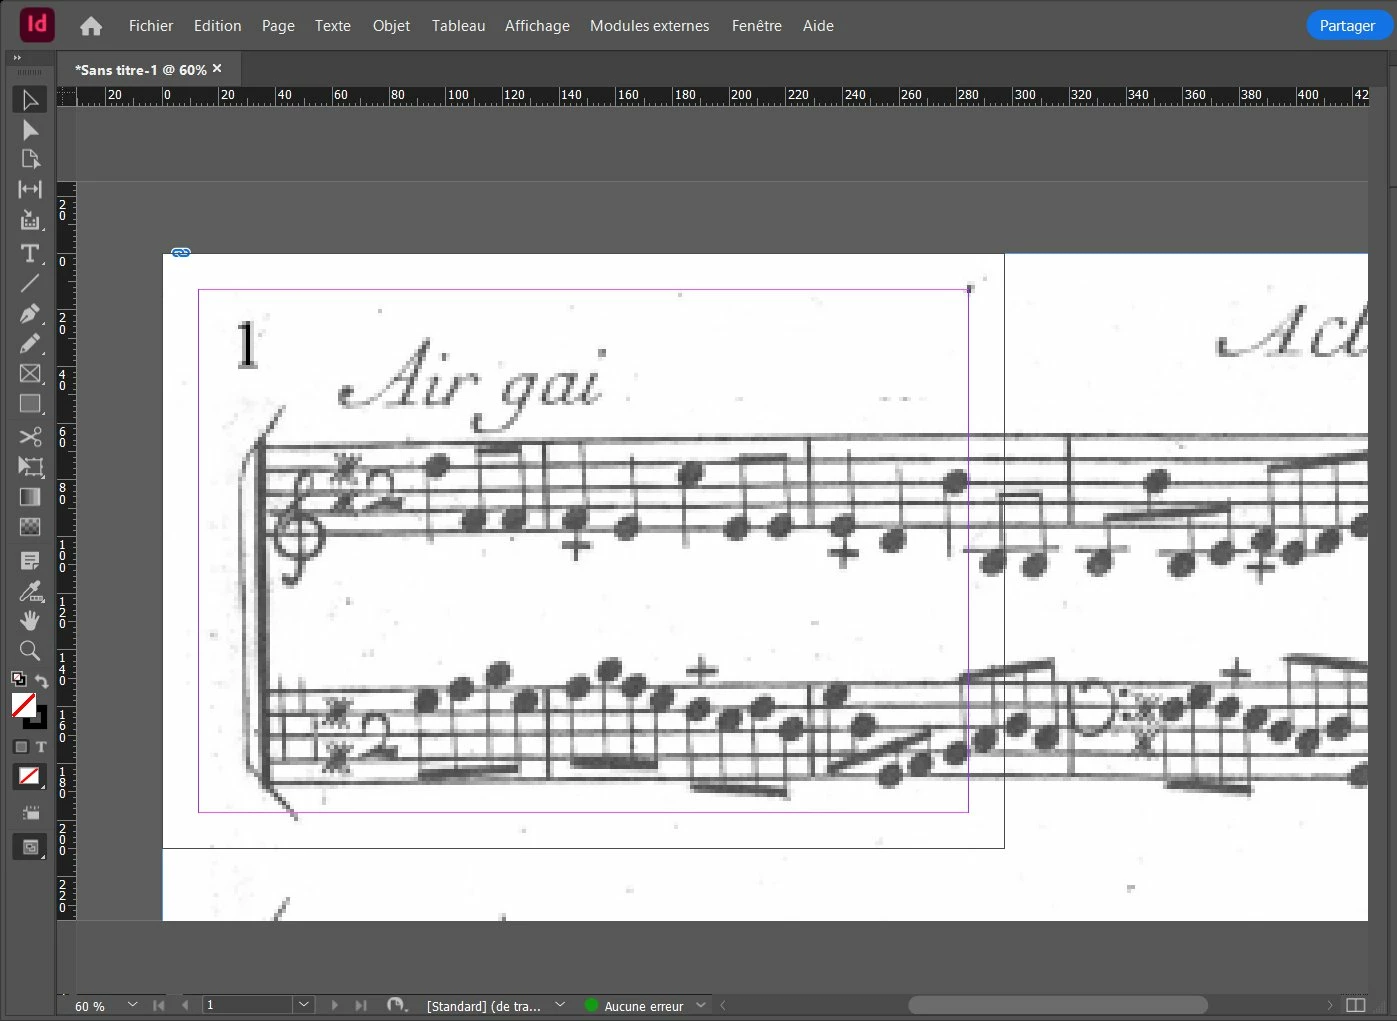Open the Aide menu

click(818, 26)
